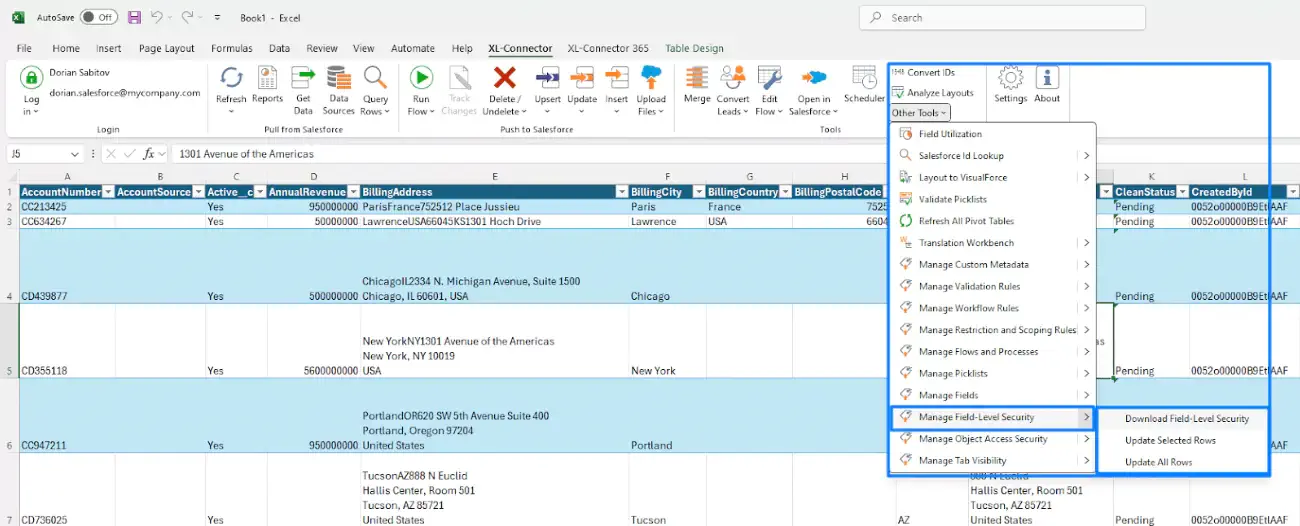The image size is (1300, 526).
Task: Click the Merge icon
Action: (x=697, y=78)
